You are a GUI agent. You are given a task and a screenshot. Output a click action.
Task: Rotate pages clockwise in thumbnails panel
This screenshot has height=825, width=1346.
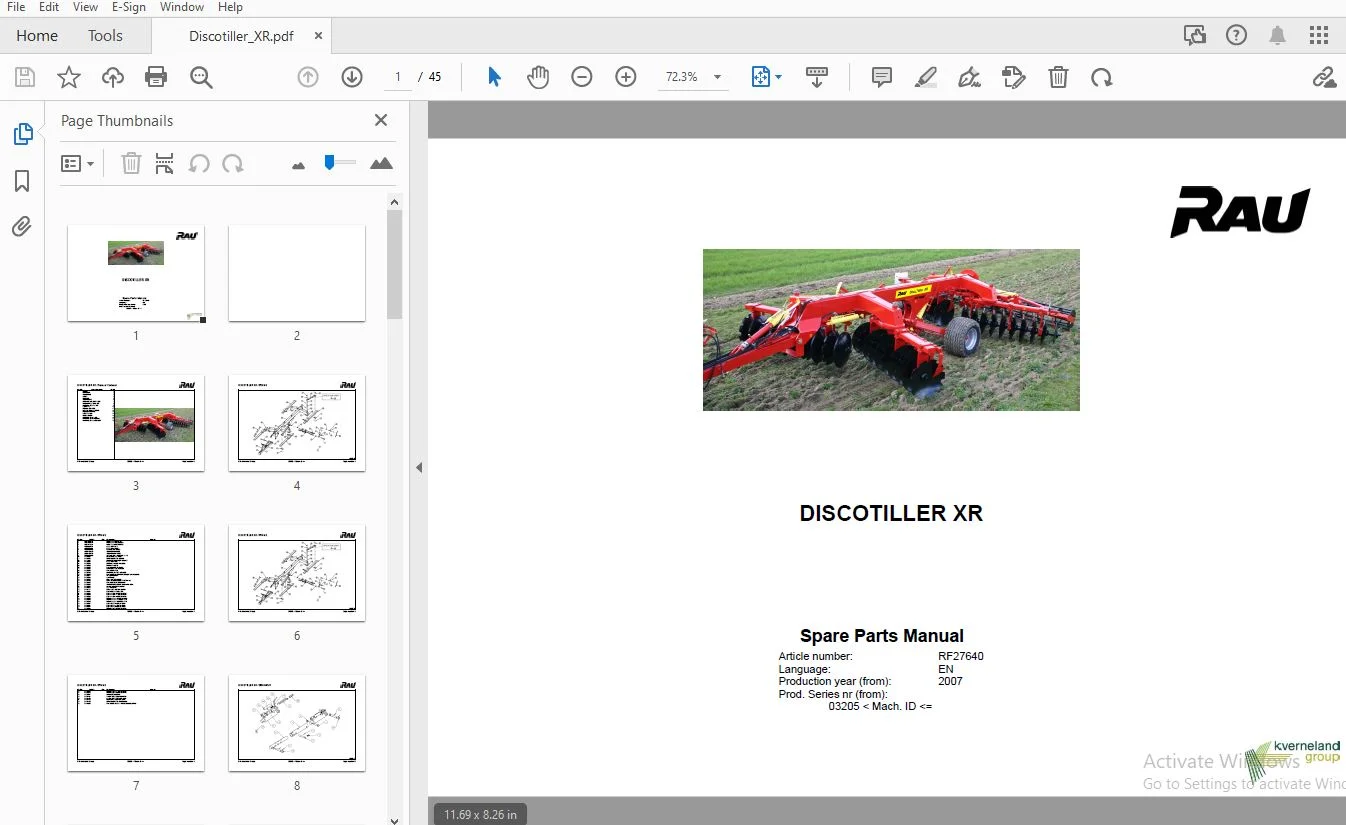[x=233, y=163]
